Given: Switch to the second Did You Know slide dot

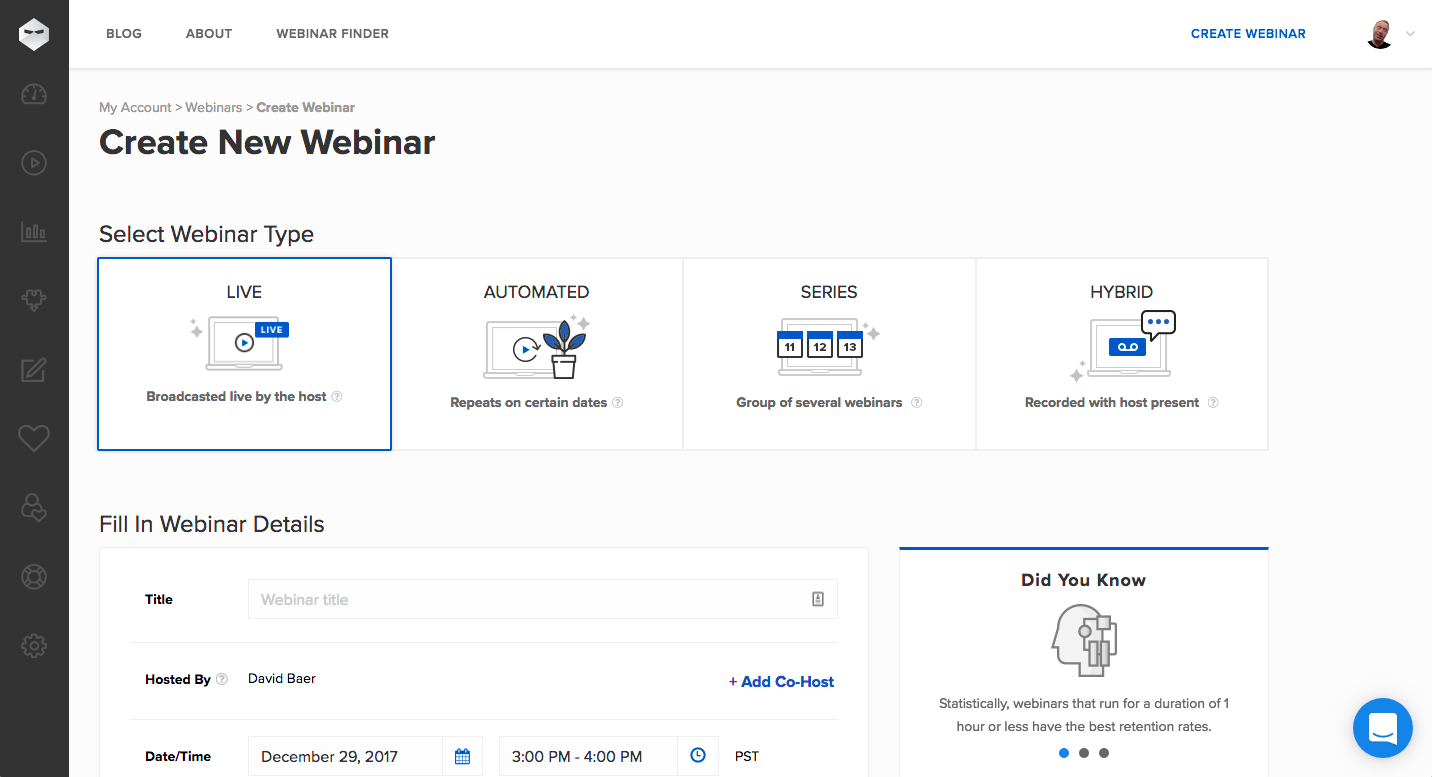Looking at the screenshot, I should (x=1084, y=753).
